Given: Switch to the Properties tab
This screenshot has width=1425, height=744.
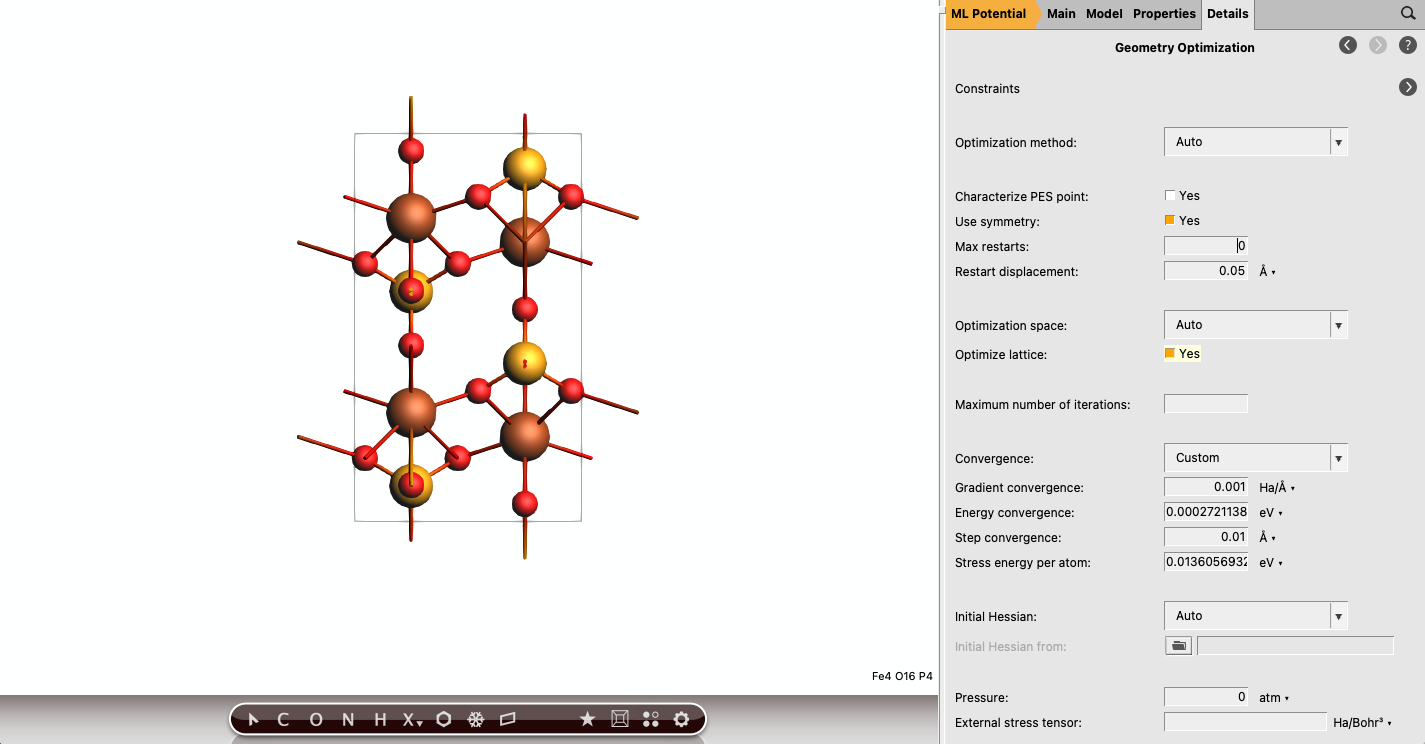Looking at the screenshot, I should pyautogui.click(x=1164, y=14).
